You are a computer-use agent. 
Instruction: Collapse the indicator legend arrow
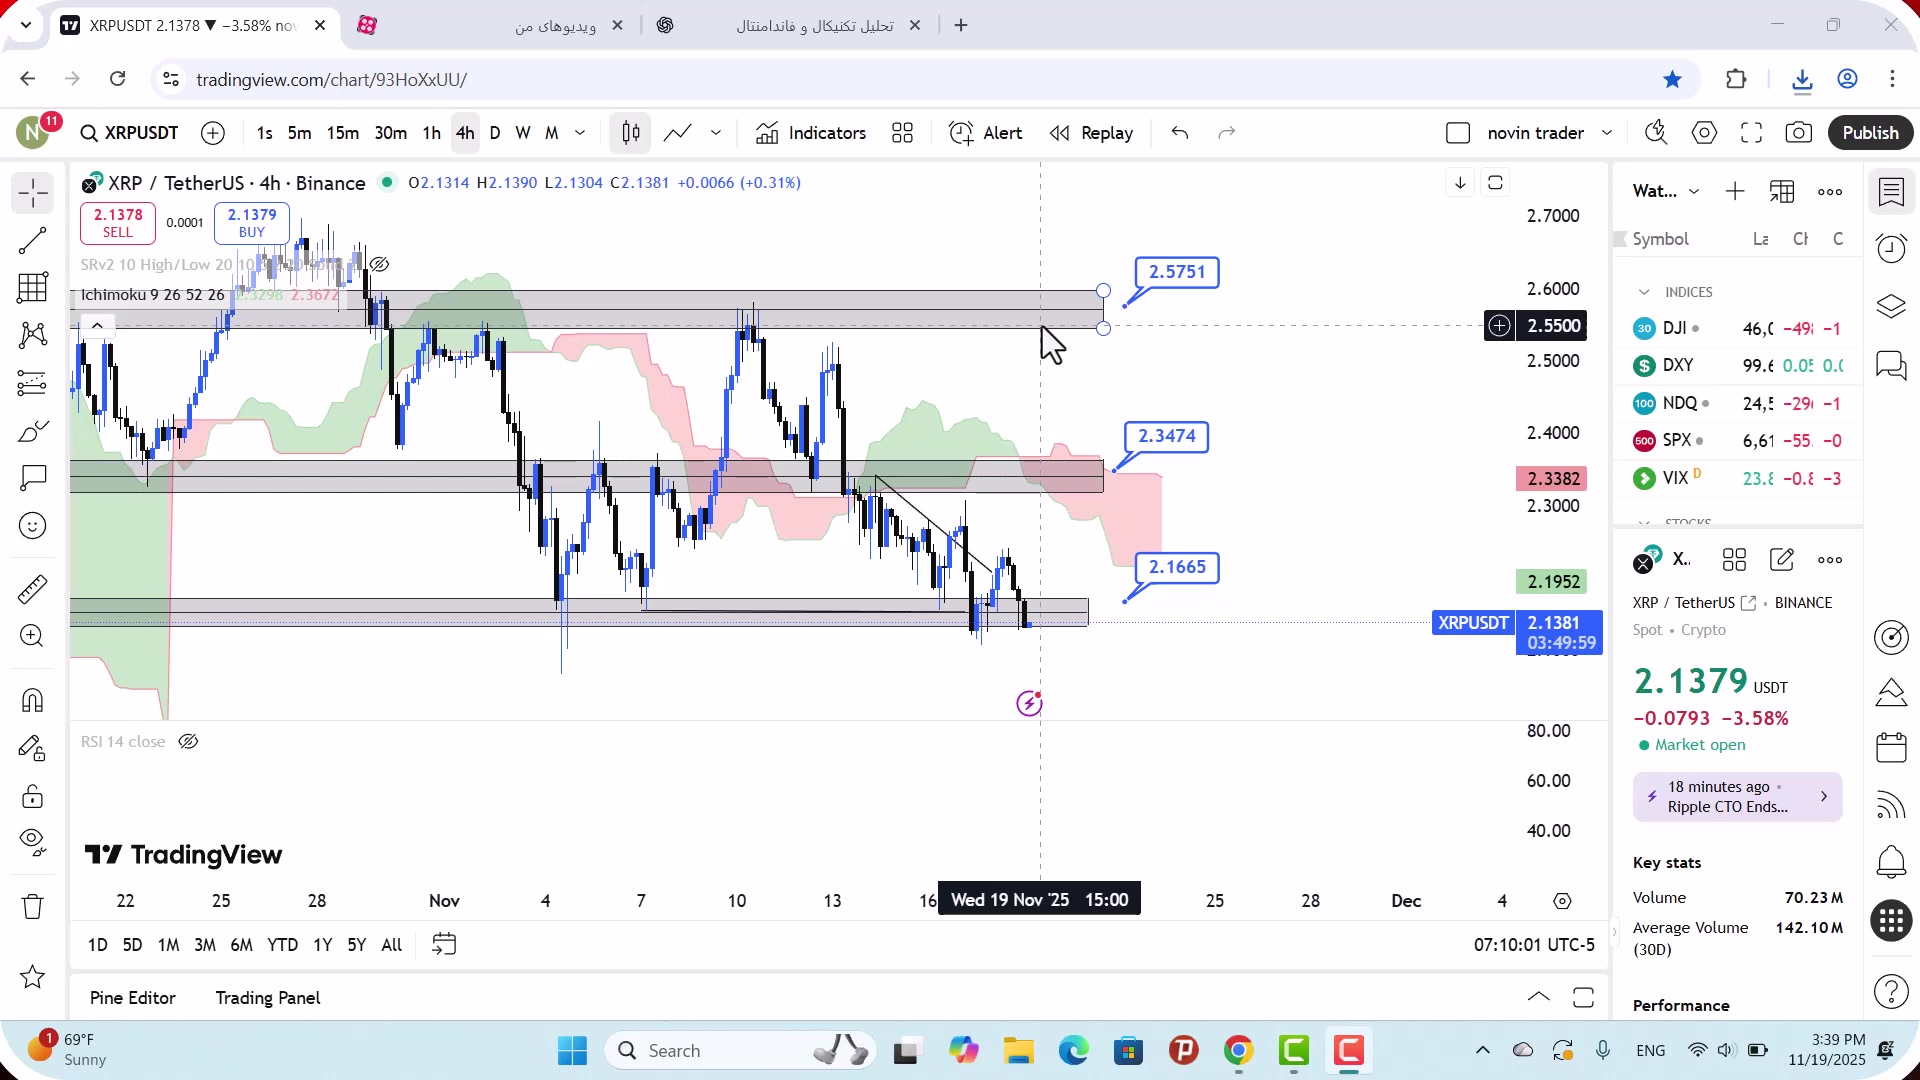(97, 325)
